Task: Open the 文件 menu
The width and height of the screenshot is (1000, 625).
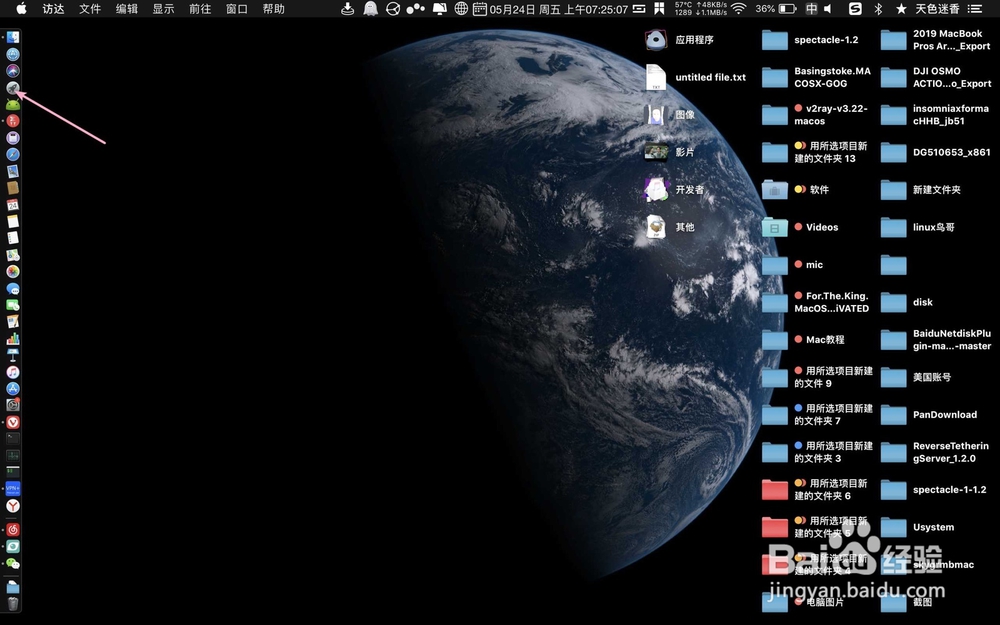Action: click(x=90, y=9)
